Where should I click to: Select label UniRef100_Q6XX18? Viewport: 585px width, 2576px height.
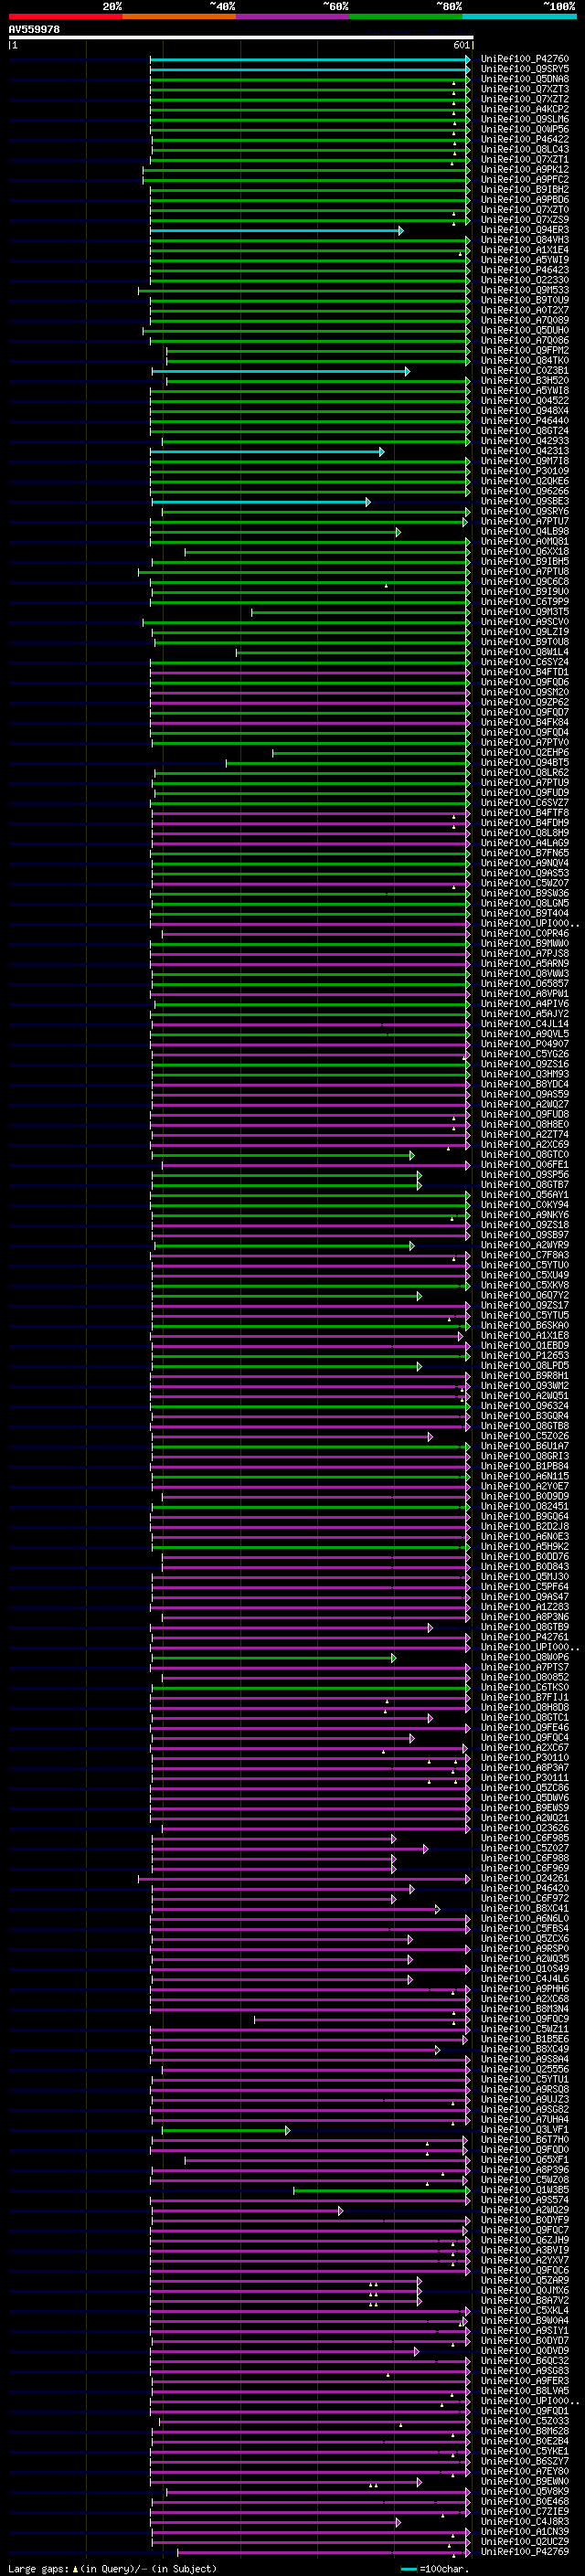525,552
